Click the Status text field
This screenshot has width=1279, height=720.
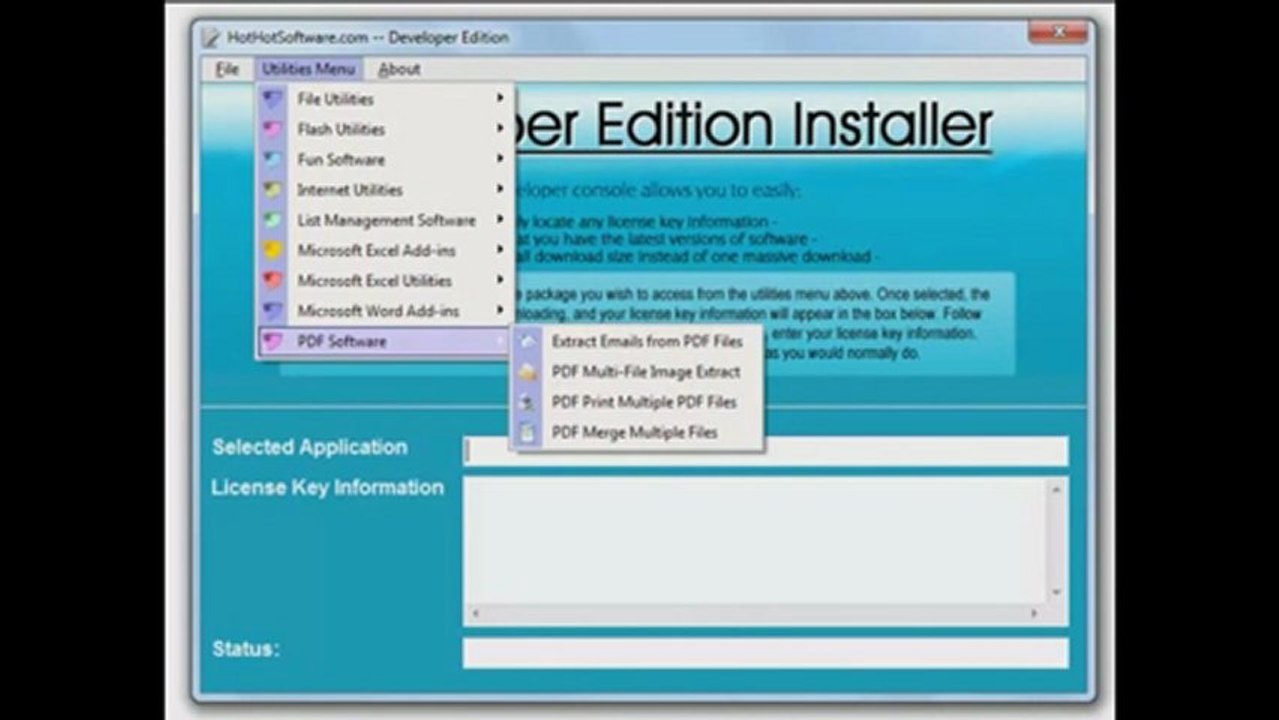(x=766, y=653)
